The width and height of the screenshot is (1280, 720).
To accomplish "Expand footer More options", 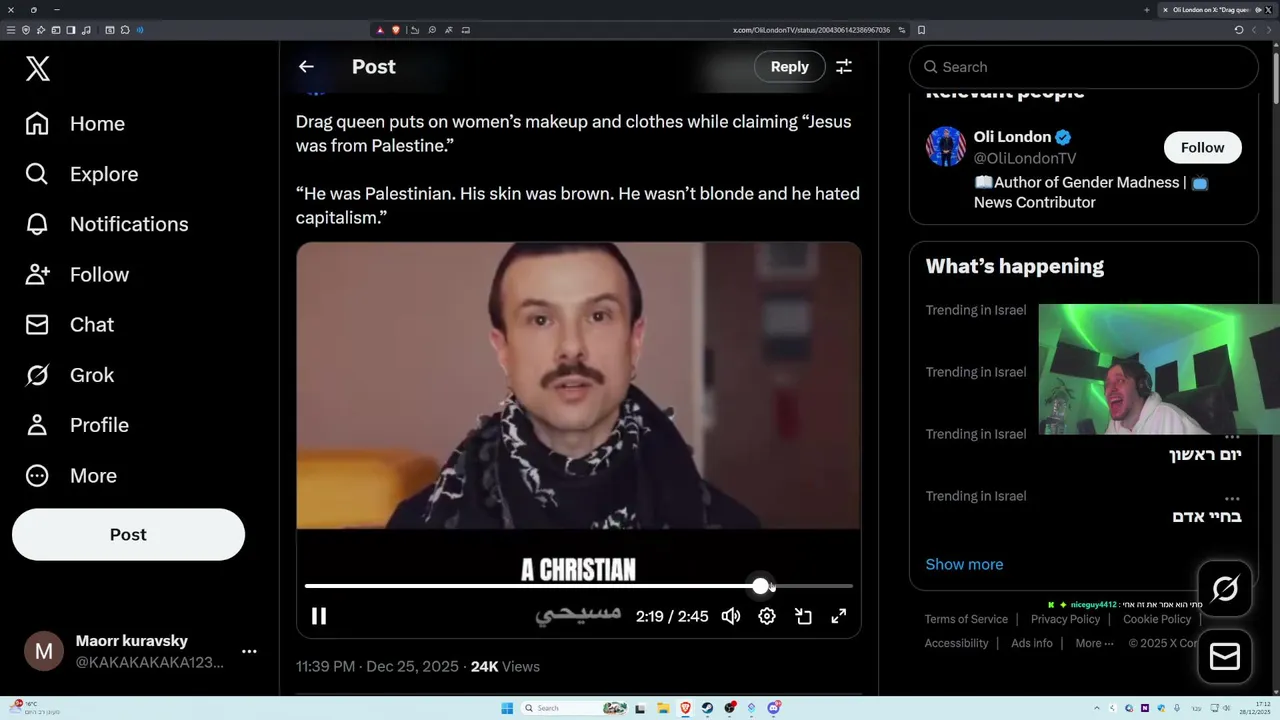I will coord(1094,643).
